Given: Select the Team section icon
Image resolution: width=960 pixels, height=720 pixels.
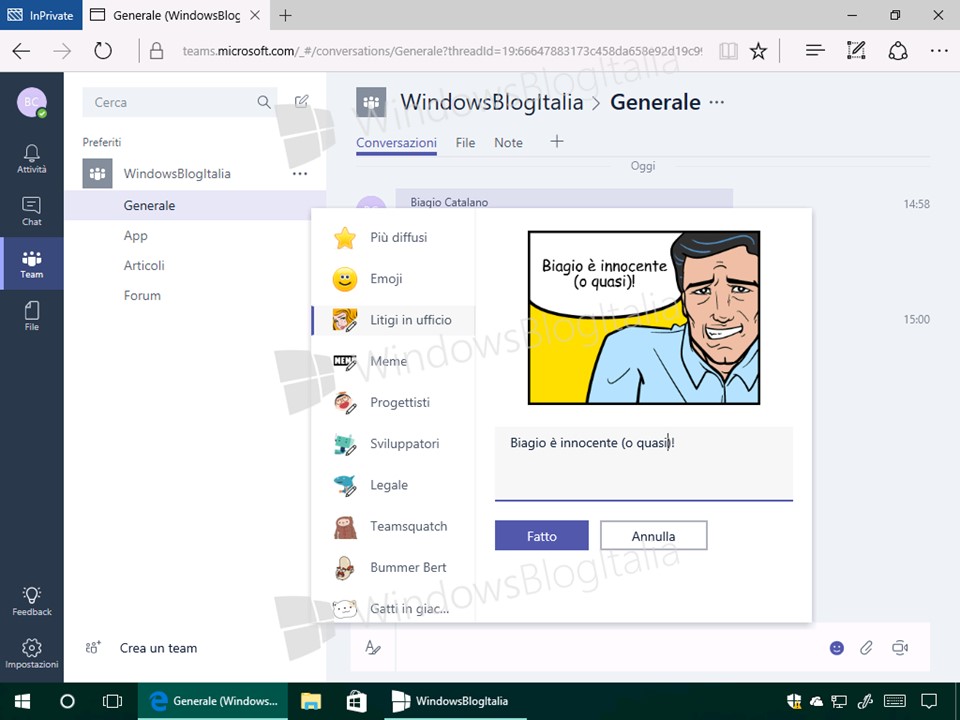Looking at the screenshot, I should (x=31, y=264).
